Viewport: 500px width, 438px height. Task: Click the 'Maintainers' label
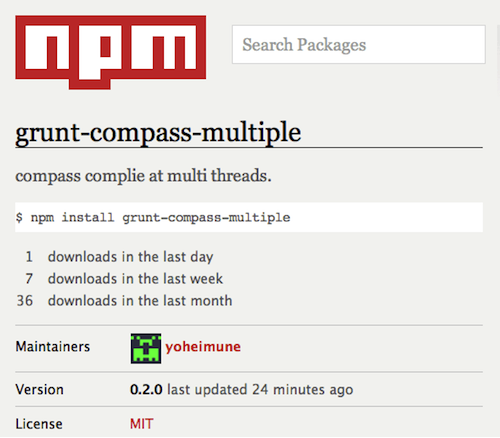click(53, 347)
